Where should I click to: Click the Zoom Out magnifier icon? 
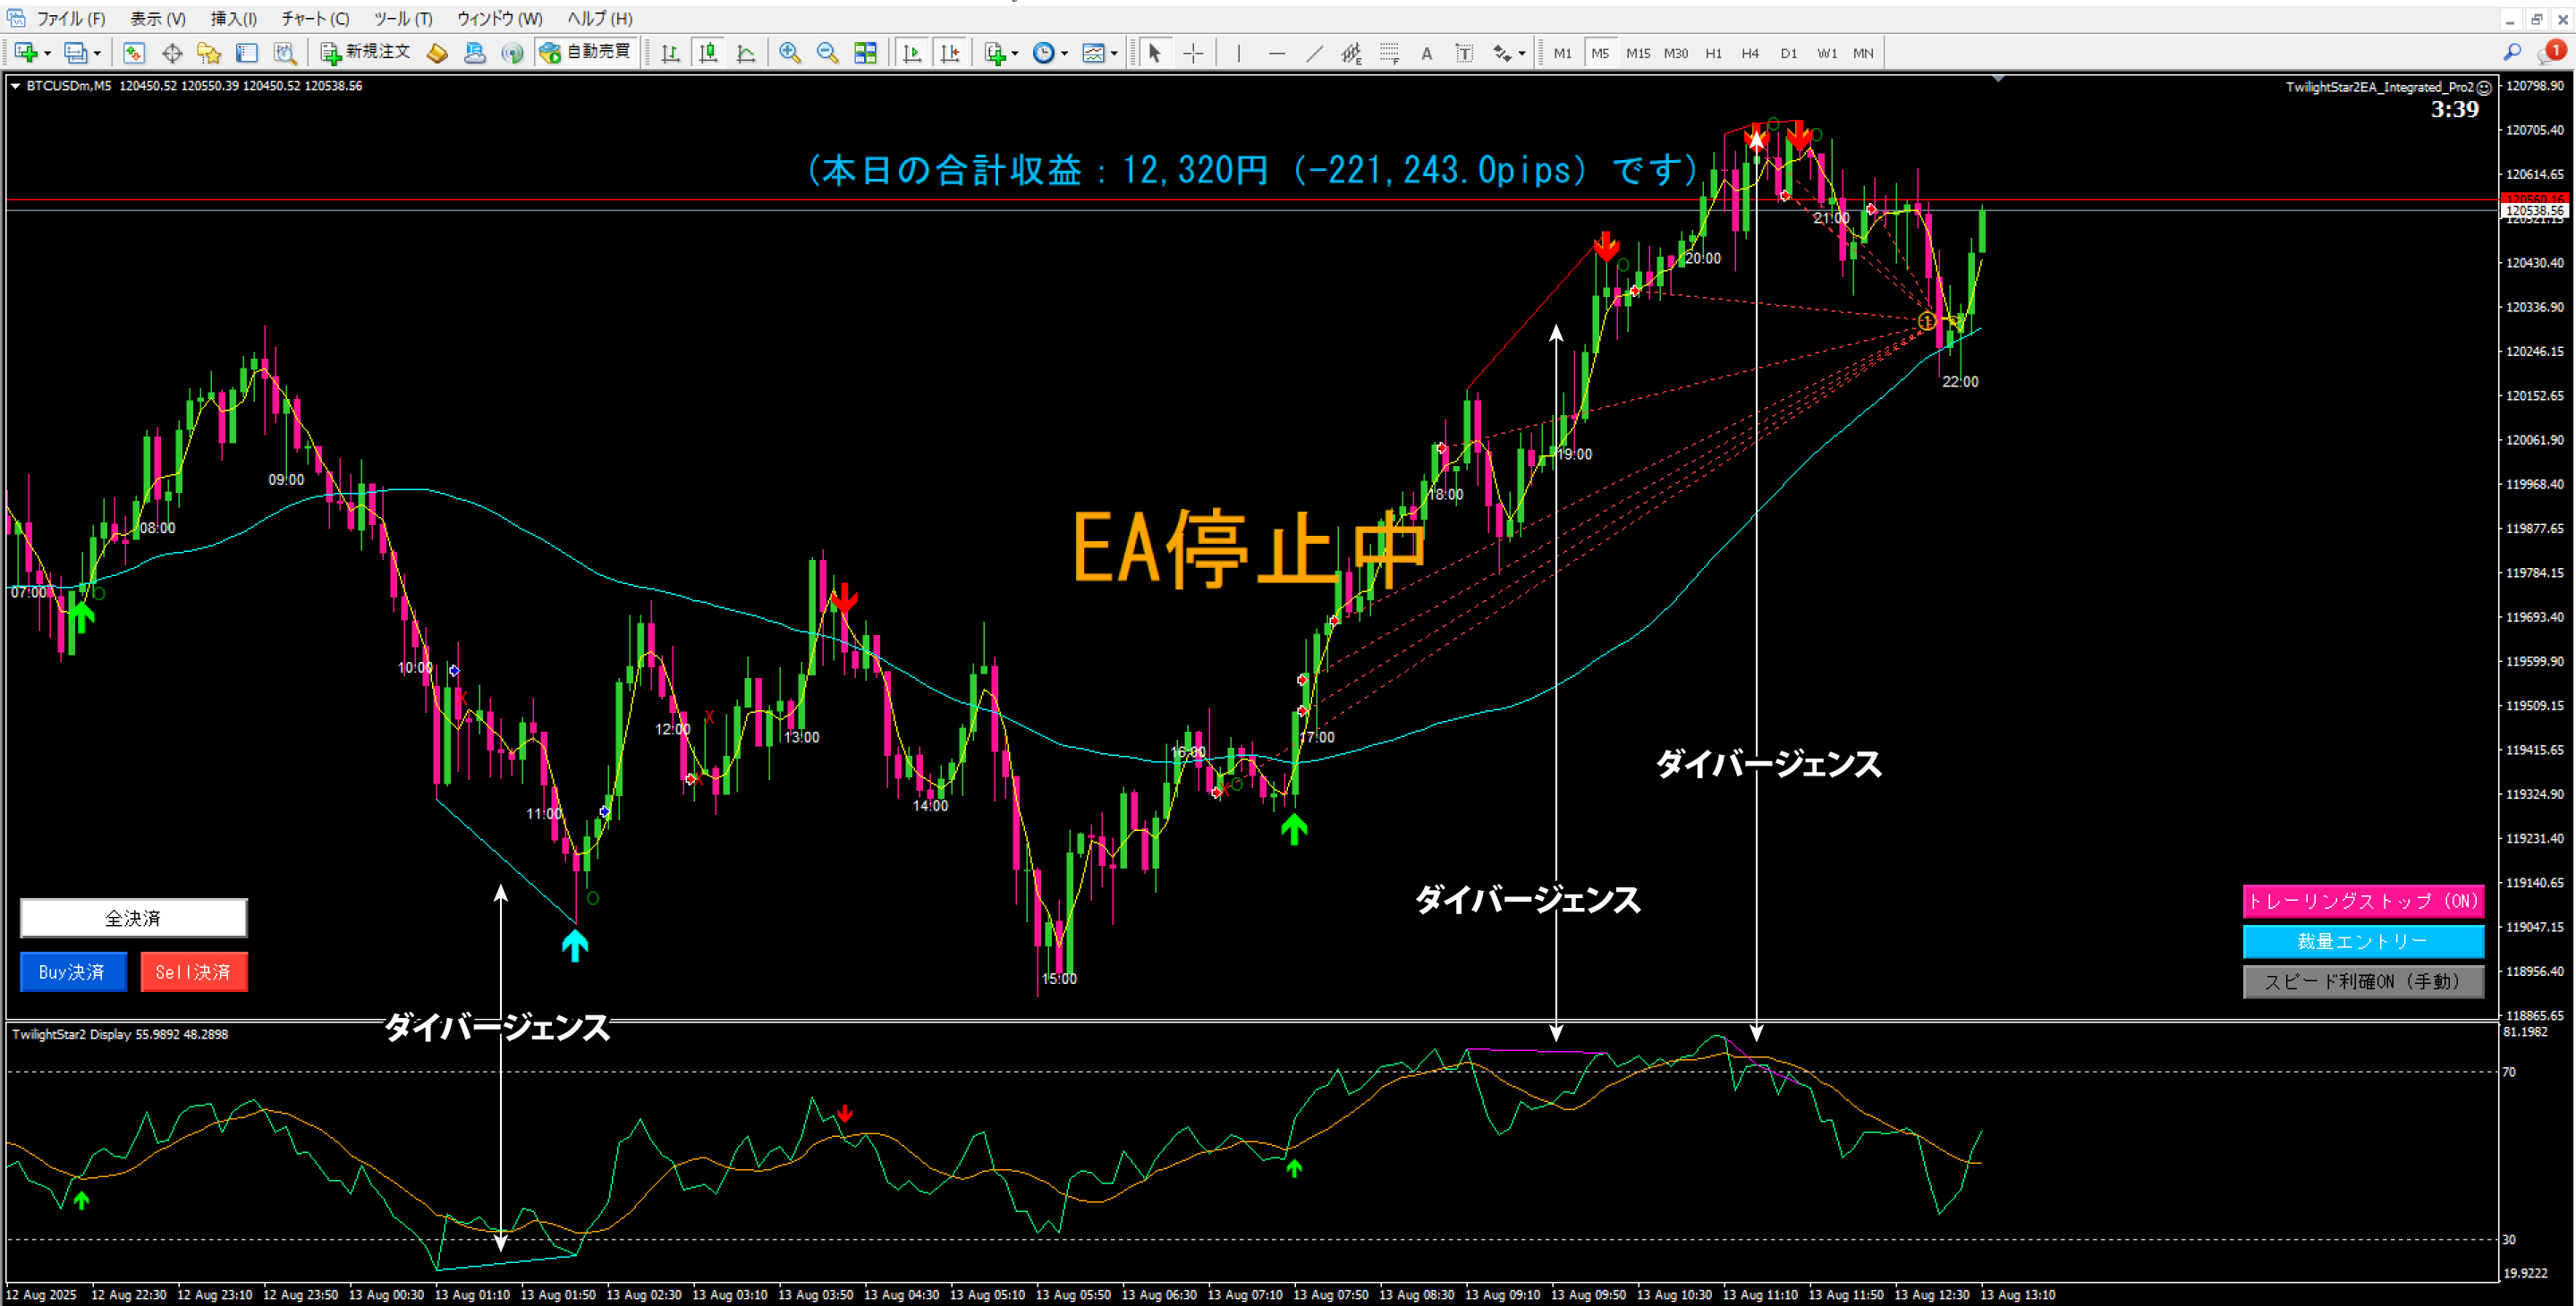827,53
